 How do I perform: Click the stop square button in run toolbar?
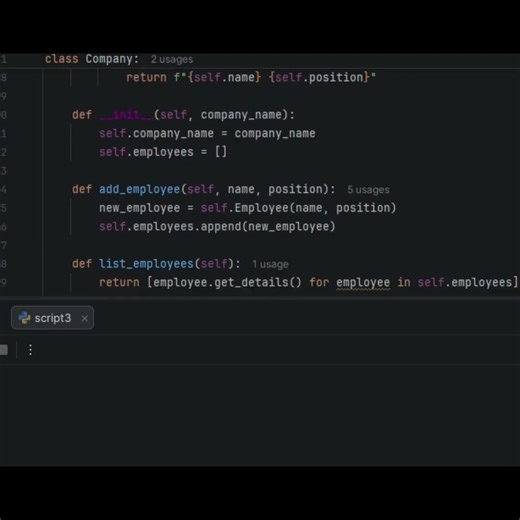[x=4, y=350]
